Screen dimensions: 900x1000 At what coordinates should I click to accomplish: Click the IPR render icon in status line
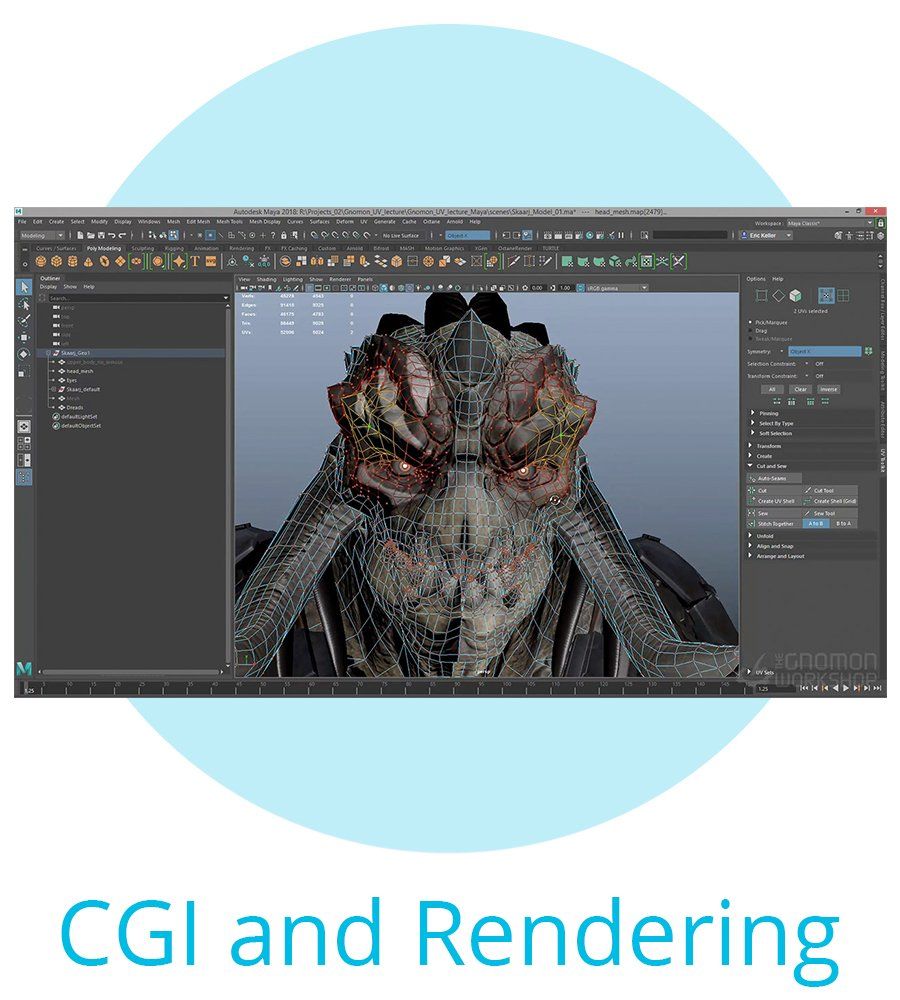click(569, 235)
